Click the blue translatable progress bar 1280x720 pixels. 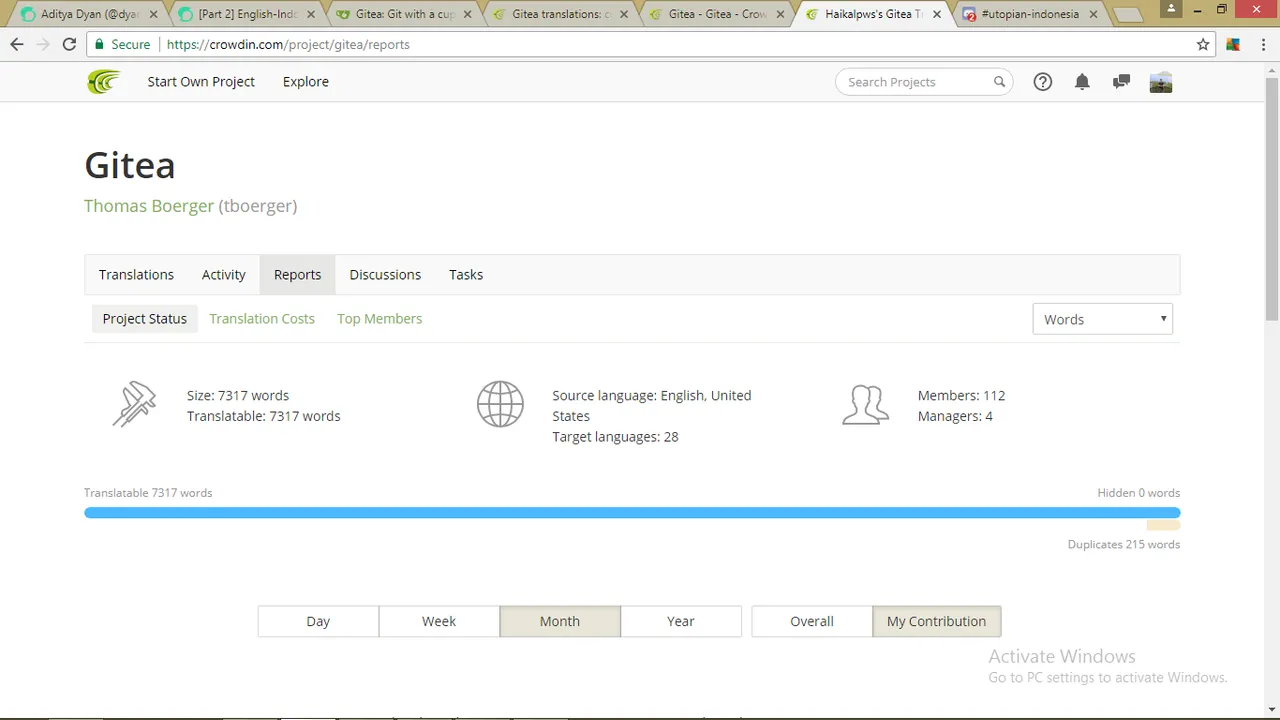(x=632, y=513)
